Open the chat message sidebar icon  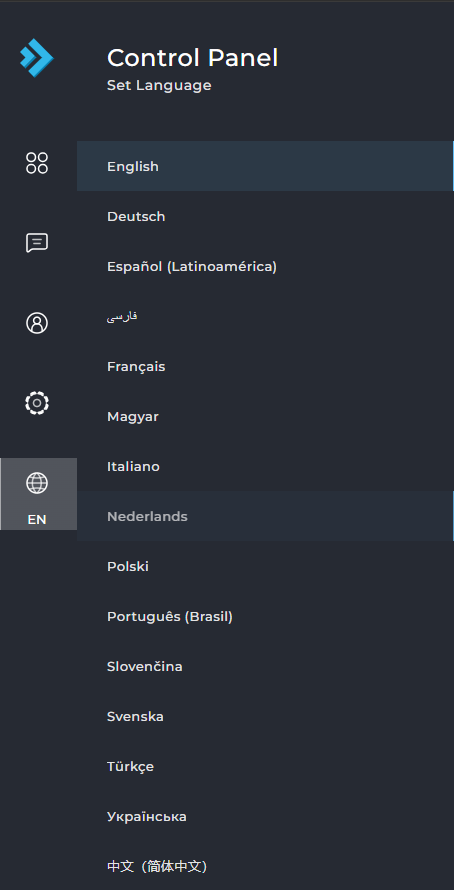click(37, 243)
